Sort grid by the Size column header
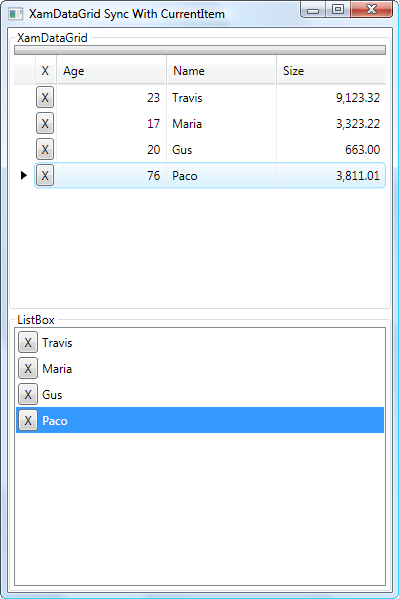Viewport: 399px width, 599px height. (331, 70)
